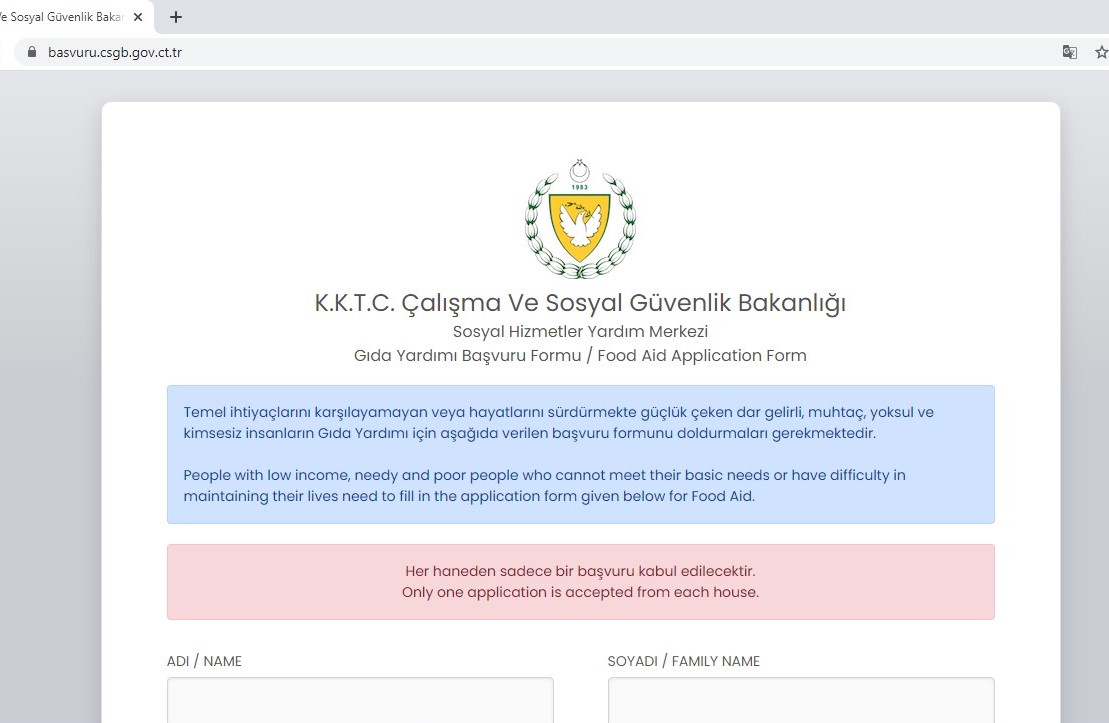The width and height of the screenshot is (1109, 723).
Task: Open a new browser tab
Action: tap(176, 17)
